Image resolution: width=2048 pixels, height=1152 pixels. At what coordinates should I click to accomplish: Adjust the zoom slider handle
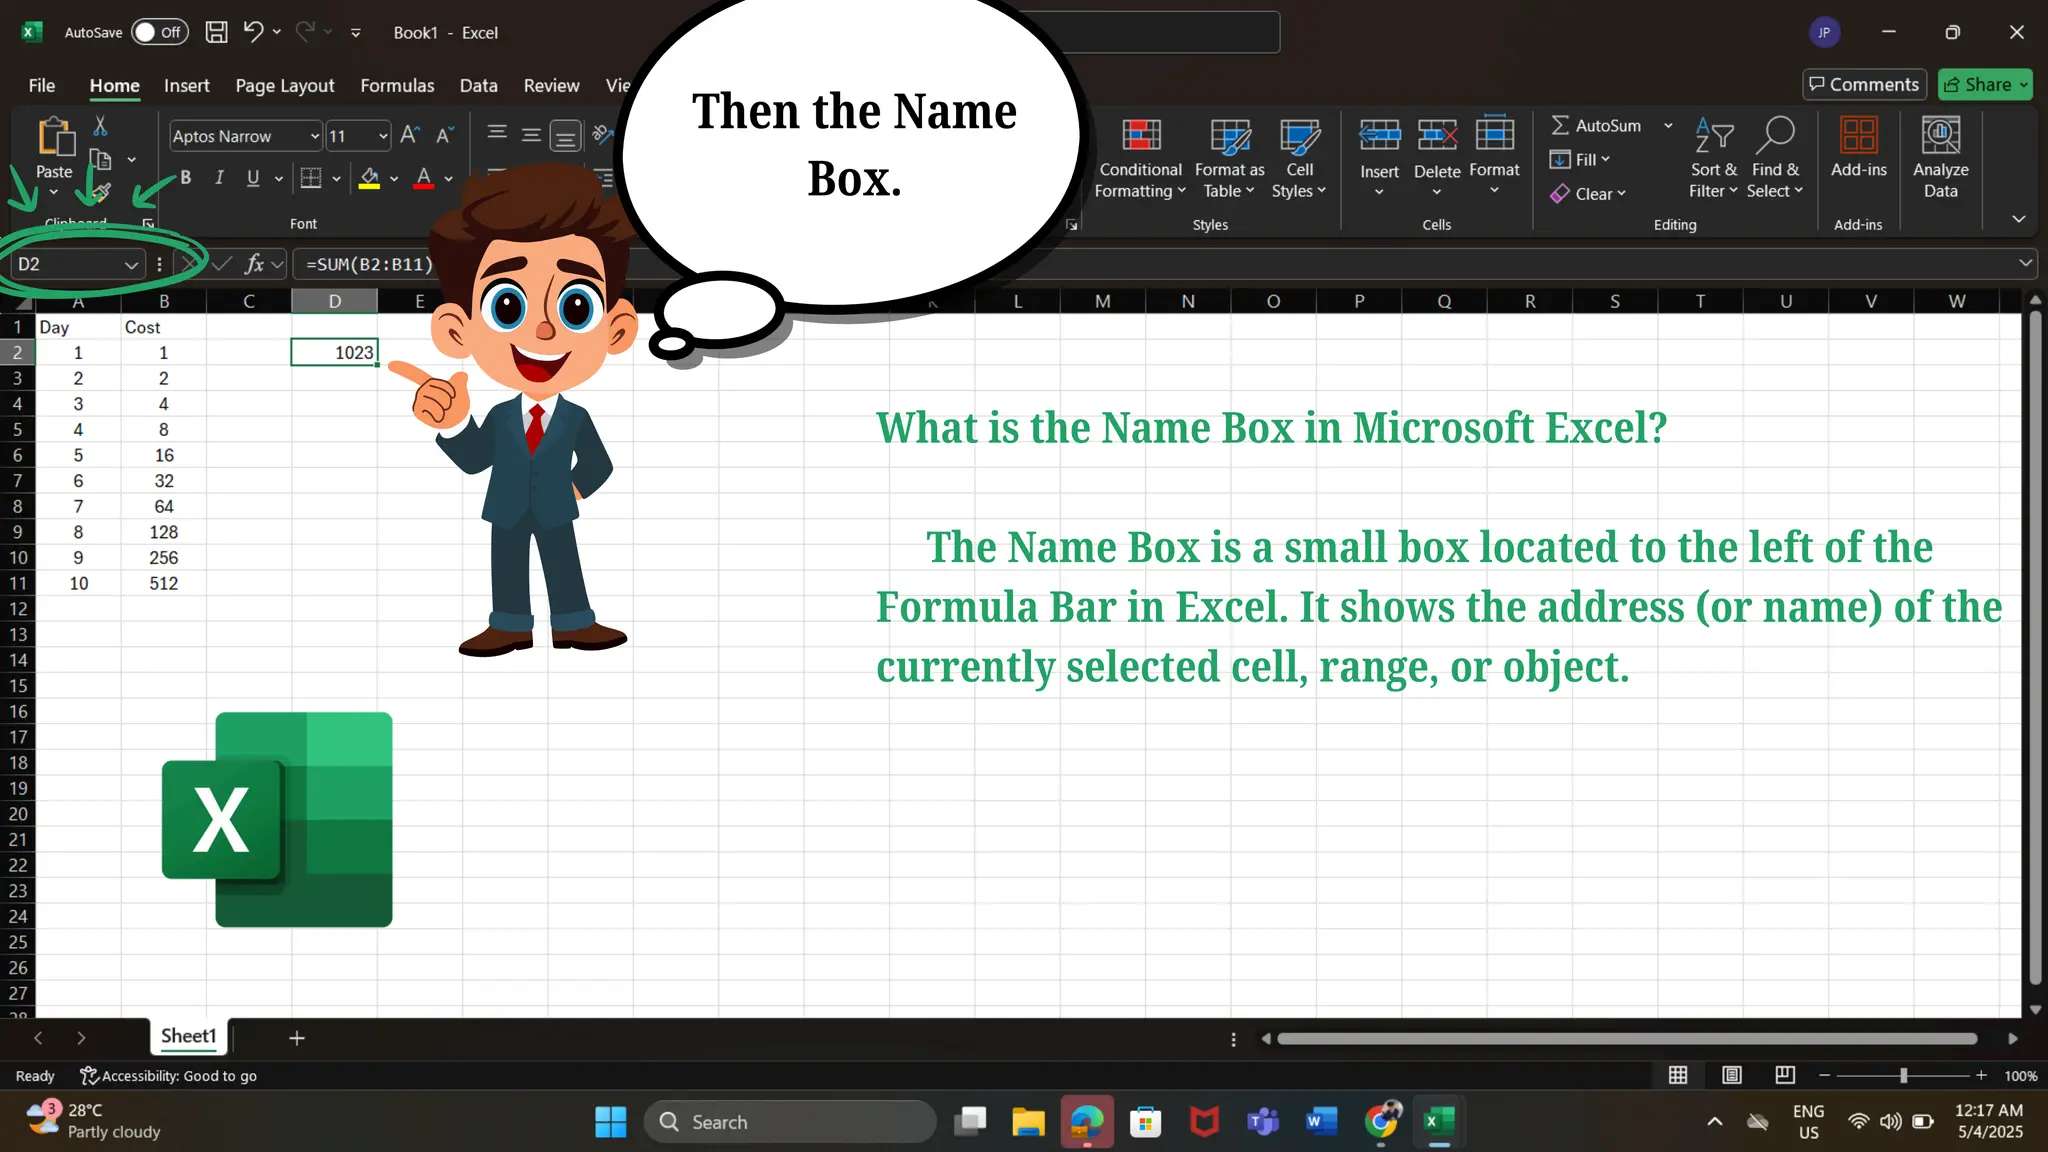pos(1903,1075)
